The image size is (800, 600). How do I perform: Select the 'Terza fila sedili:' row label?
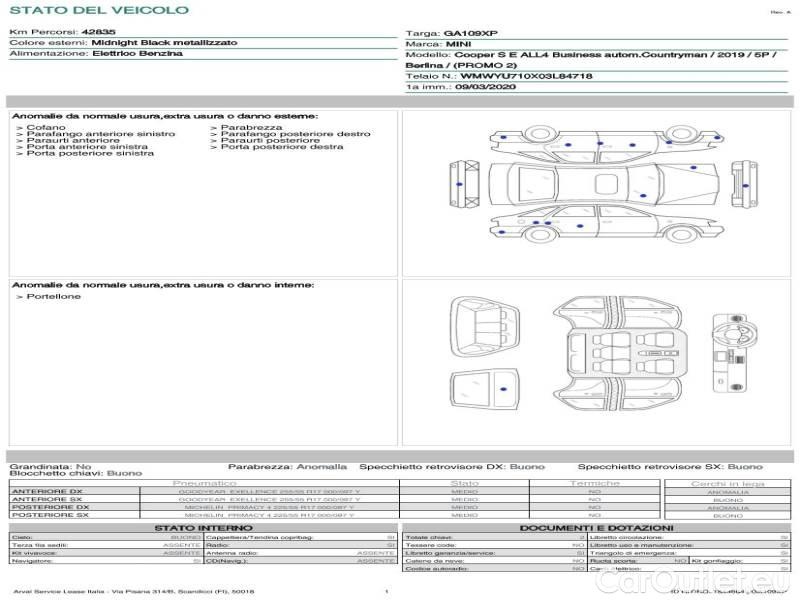pyautogui.click(x=40, y=545)
